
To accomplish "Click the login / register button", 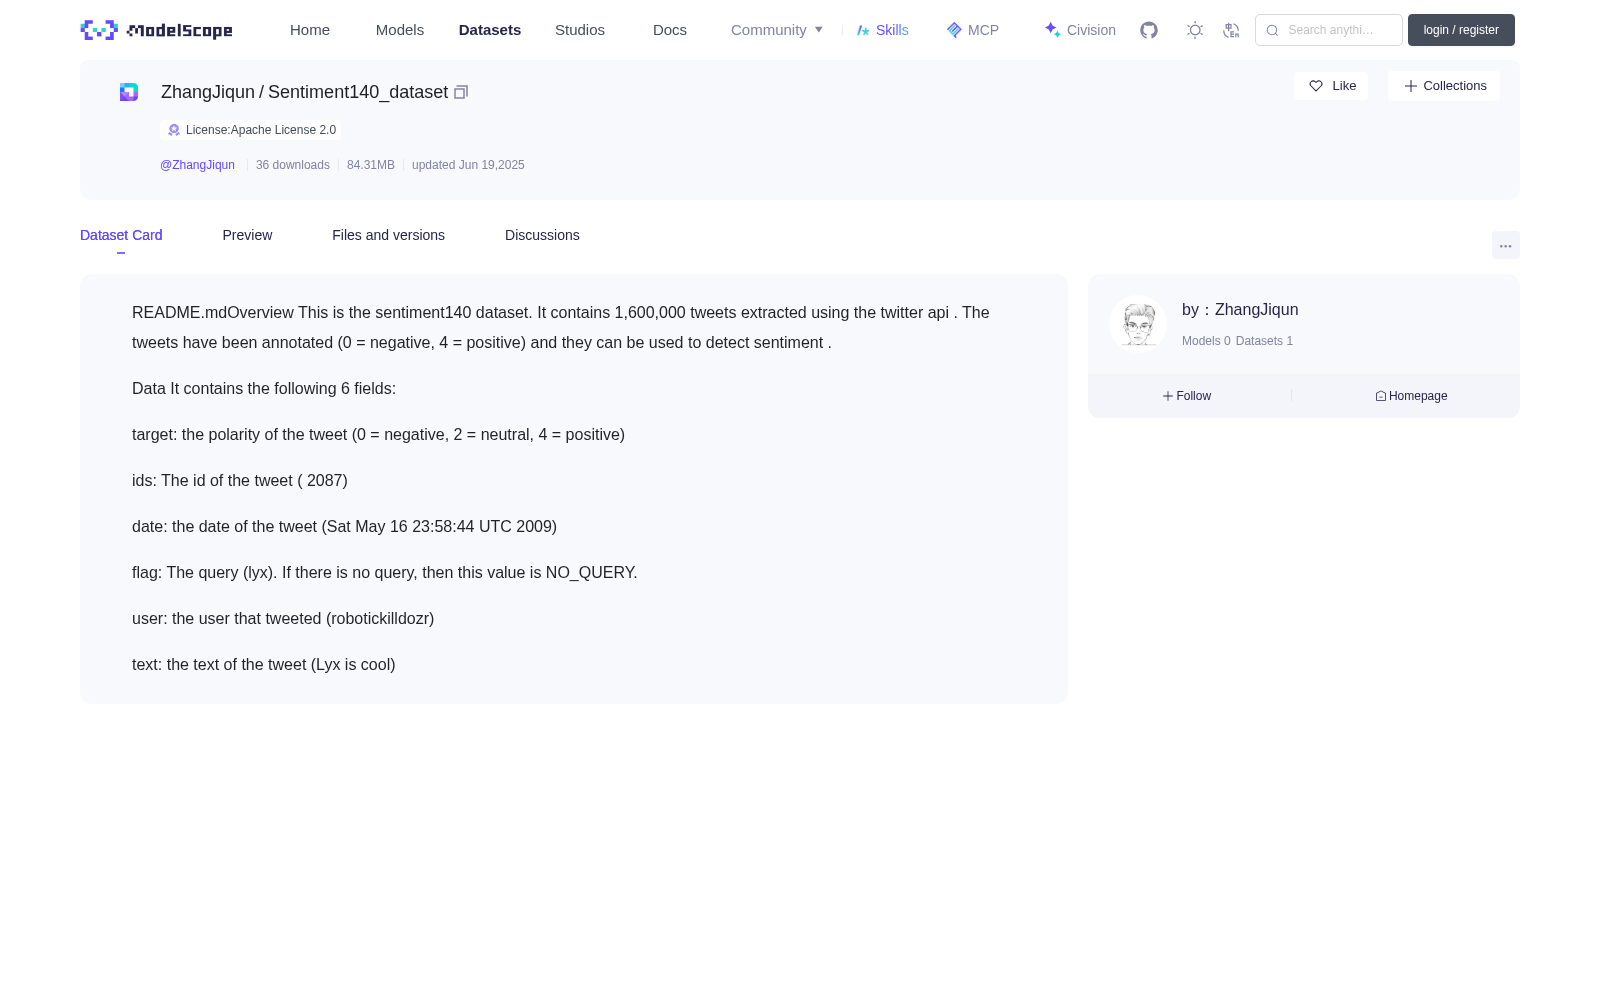I will click(x=1461, y=30).
